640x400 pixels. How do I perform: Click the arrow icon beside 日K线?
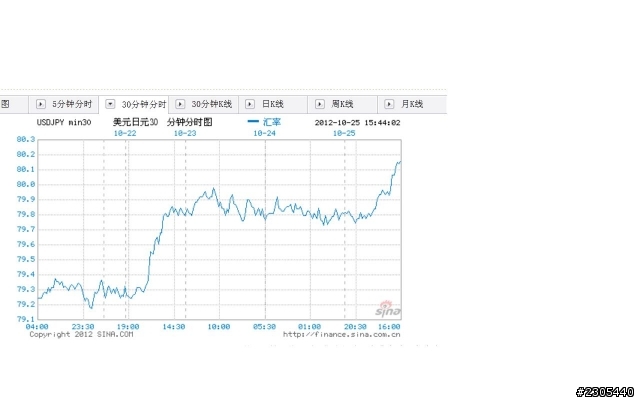coord(250,104)
